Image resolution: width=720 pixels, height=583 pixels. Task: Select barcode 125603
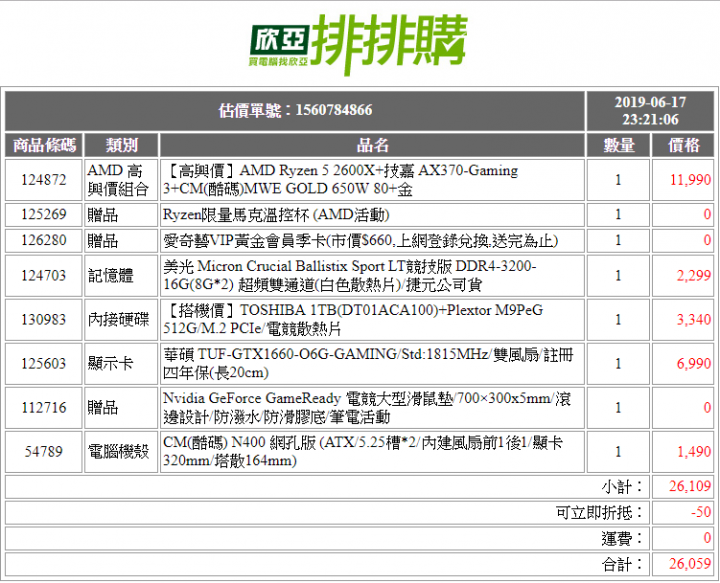click(x=44, y=364)
